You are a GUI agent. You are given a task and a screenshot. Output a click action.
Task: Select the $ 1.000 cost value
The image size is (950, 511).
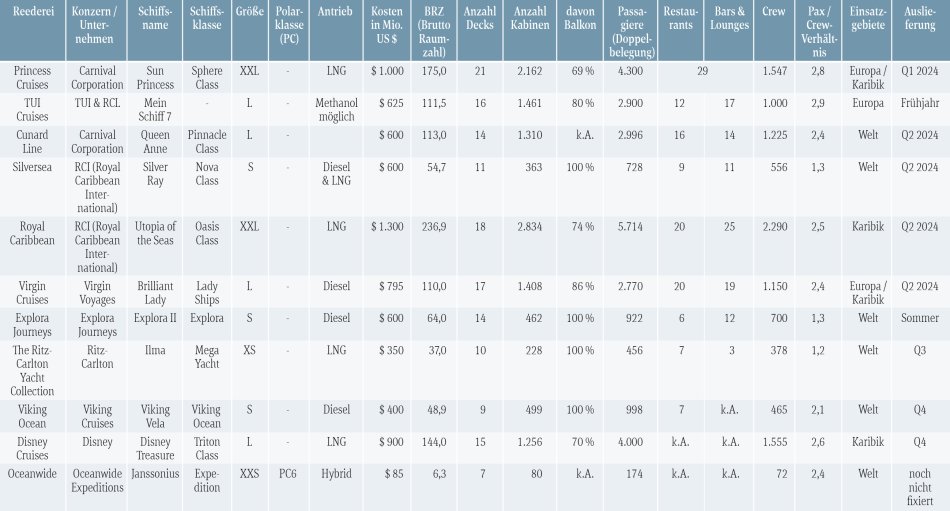(387, 71)
